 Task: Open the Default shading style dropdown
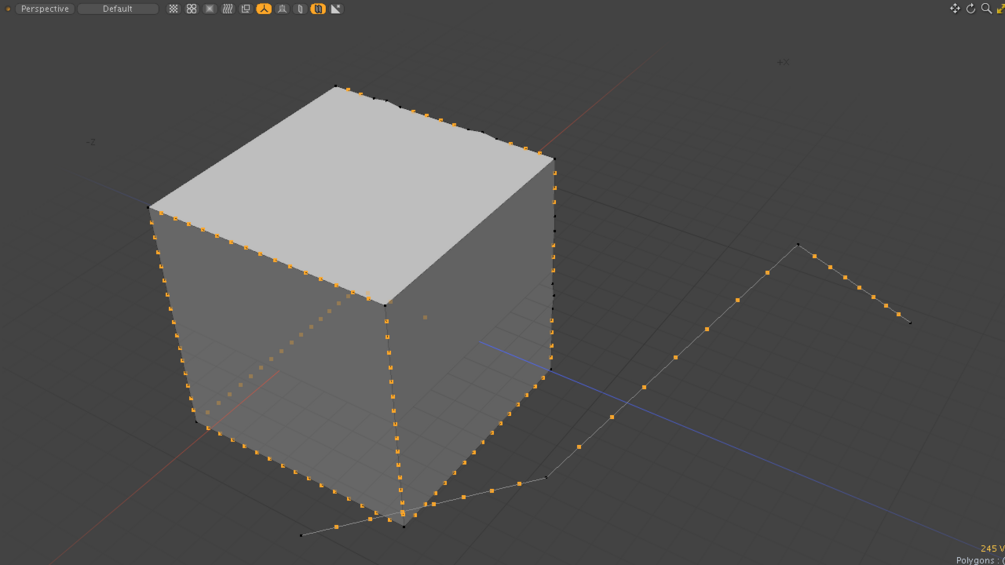(118, 9)
